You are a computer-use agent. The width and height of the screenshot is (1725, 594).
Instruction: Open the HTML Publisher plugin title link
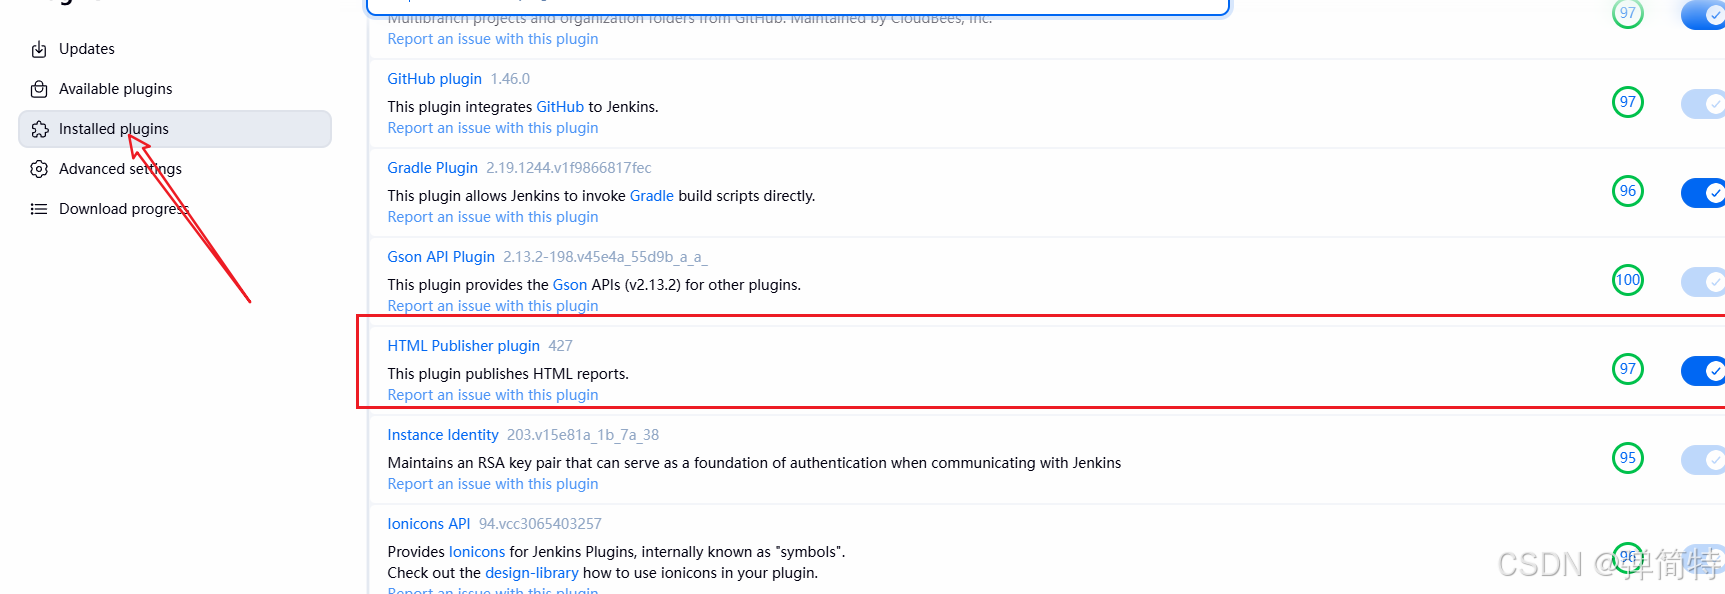click(463, 346)
